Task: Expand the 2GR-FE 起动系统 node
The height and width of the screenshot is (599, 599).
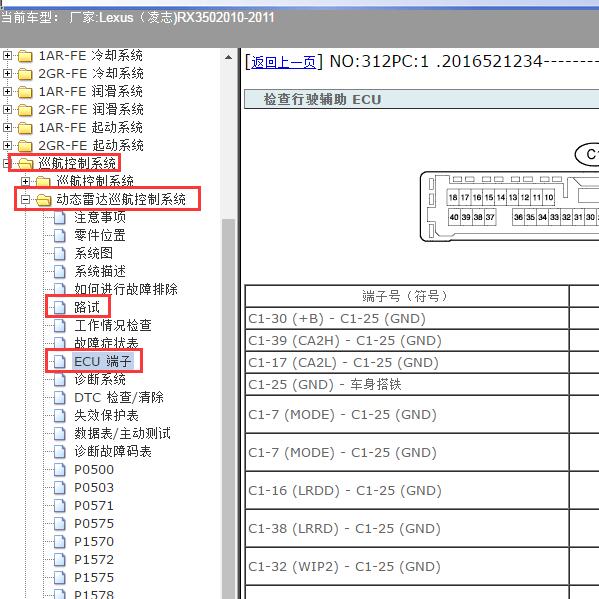Action: click(x=7, y=145)
